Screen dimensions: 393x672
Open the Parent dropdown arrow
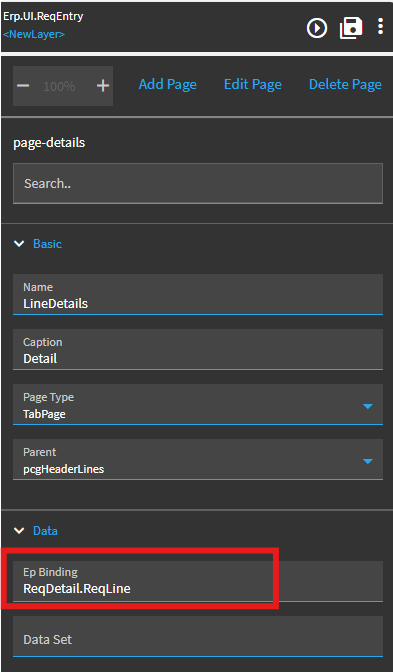coord(368,462)
